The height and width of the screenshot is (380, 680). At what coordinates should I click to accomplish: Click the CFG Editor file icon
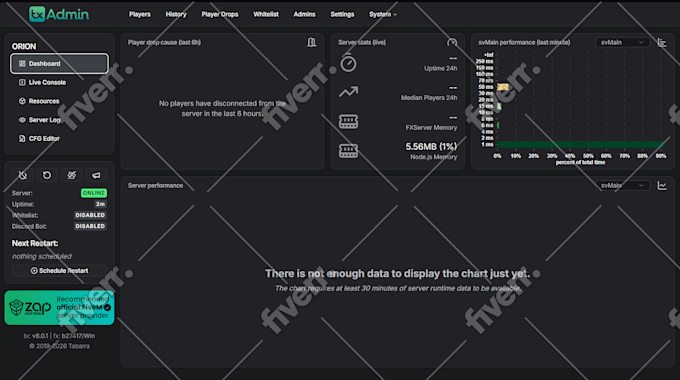(22, 138)
